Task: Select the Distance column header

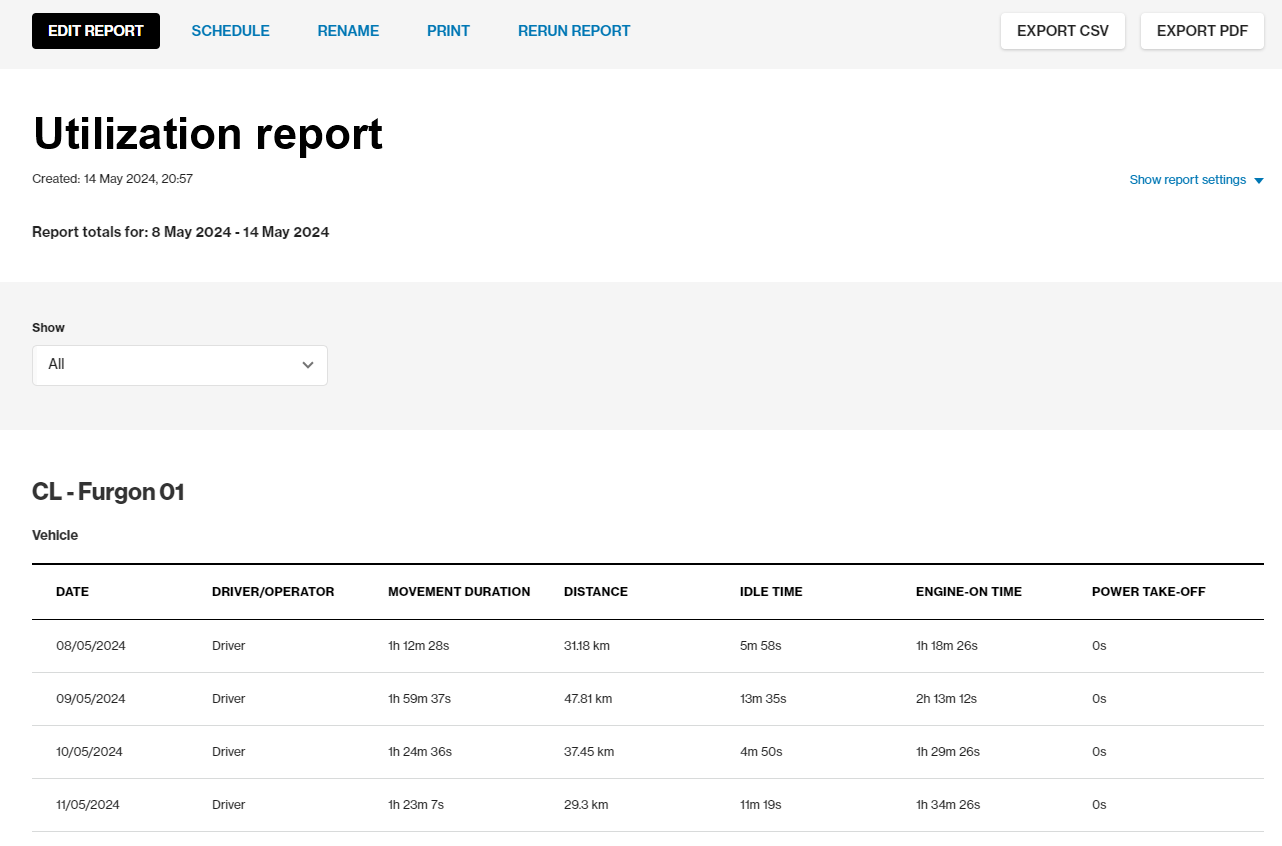Action: tap(596, 592)
